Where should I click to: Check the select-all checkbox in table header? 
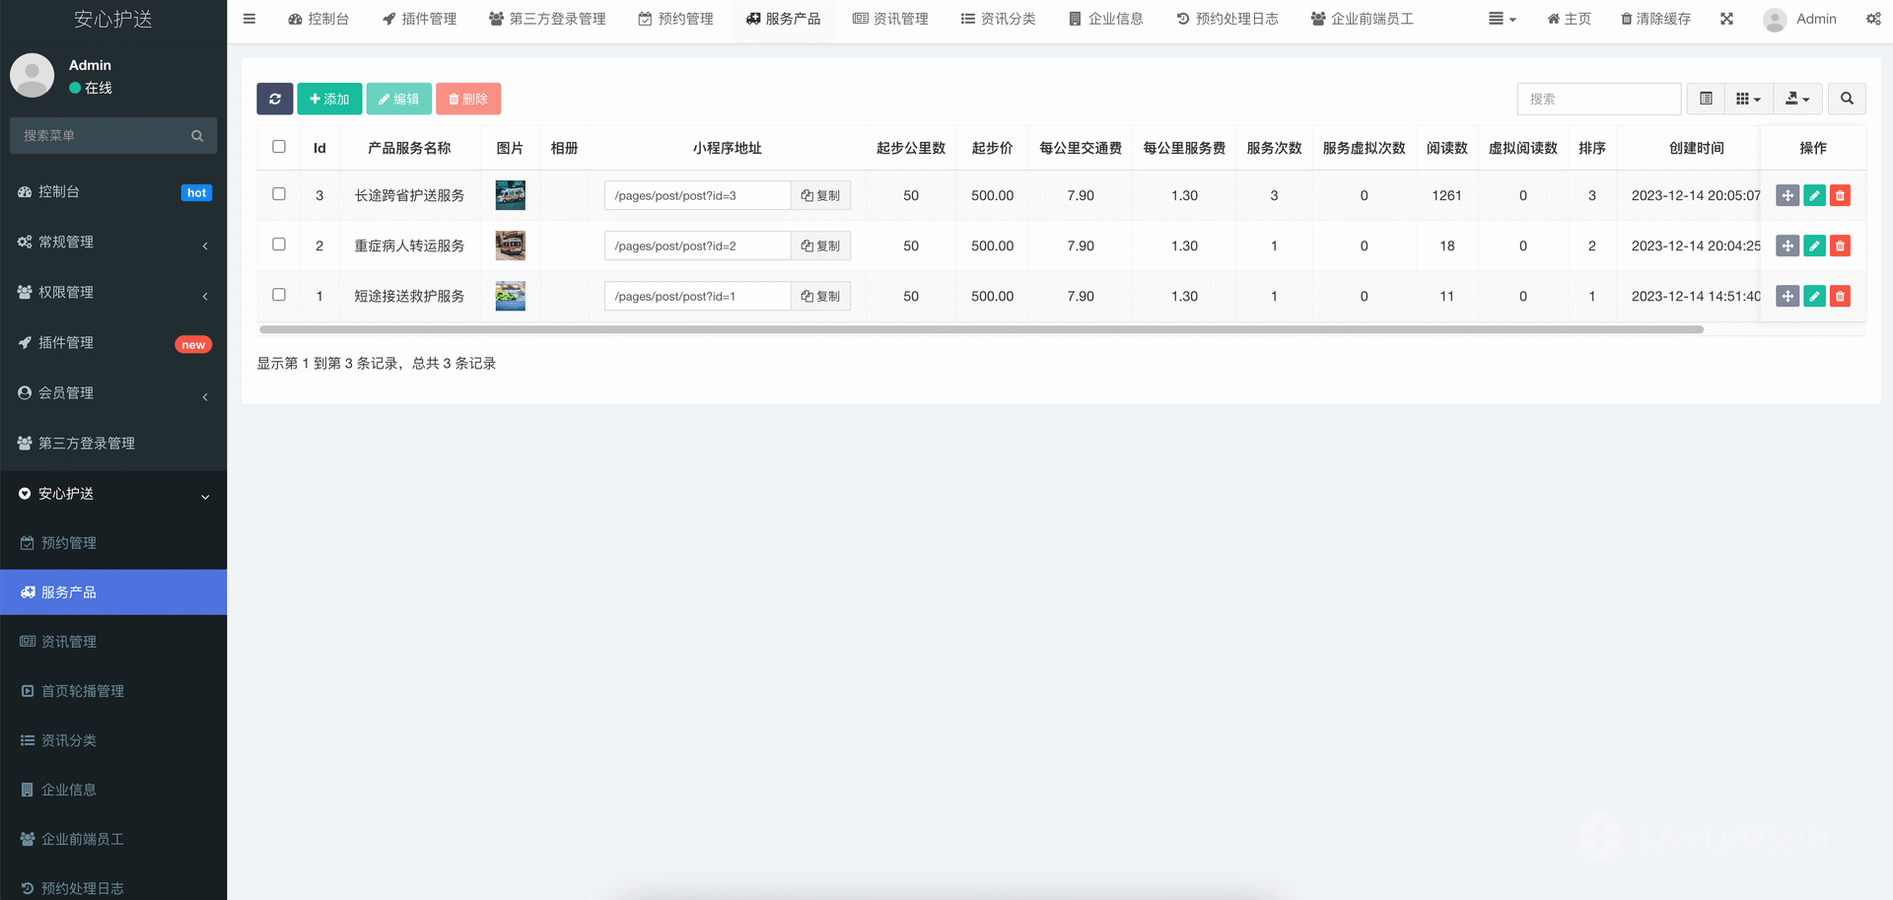coord(279,147)
